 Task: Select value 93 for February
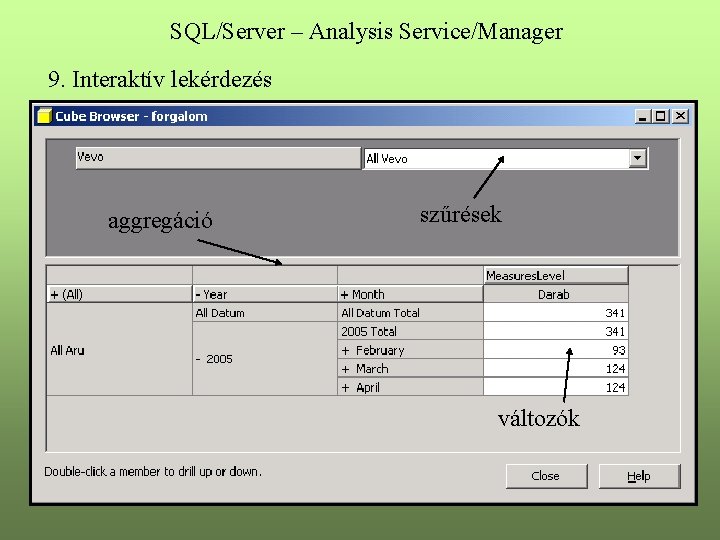tap(556, 350)
